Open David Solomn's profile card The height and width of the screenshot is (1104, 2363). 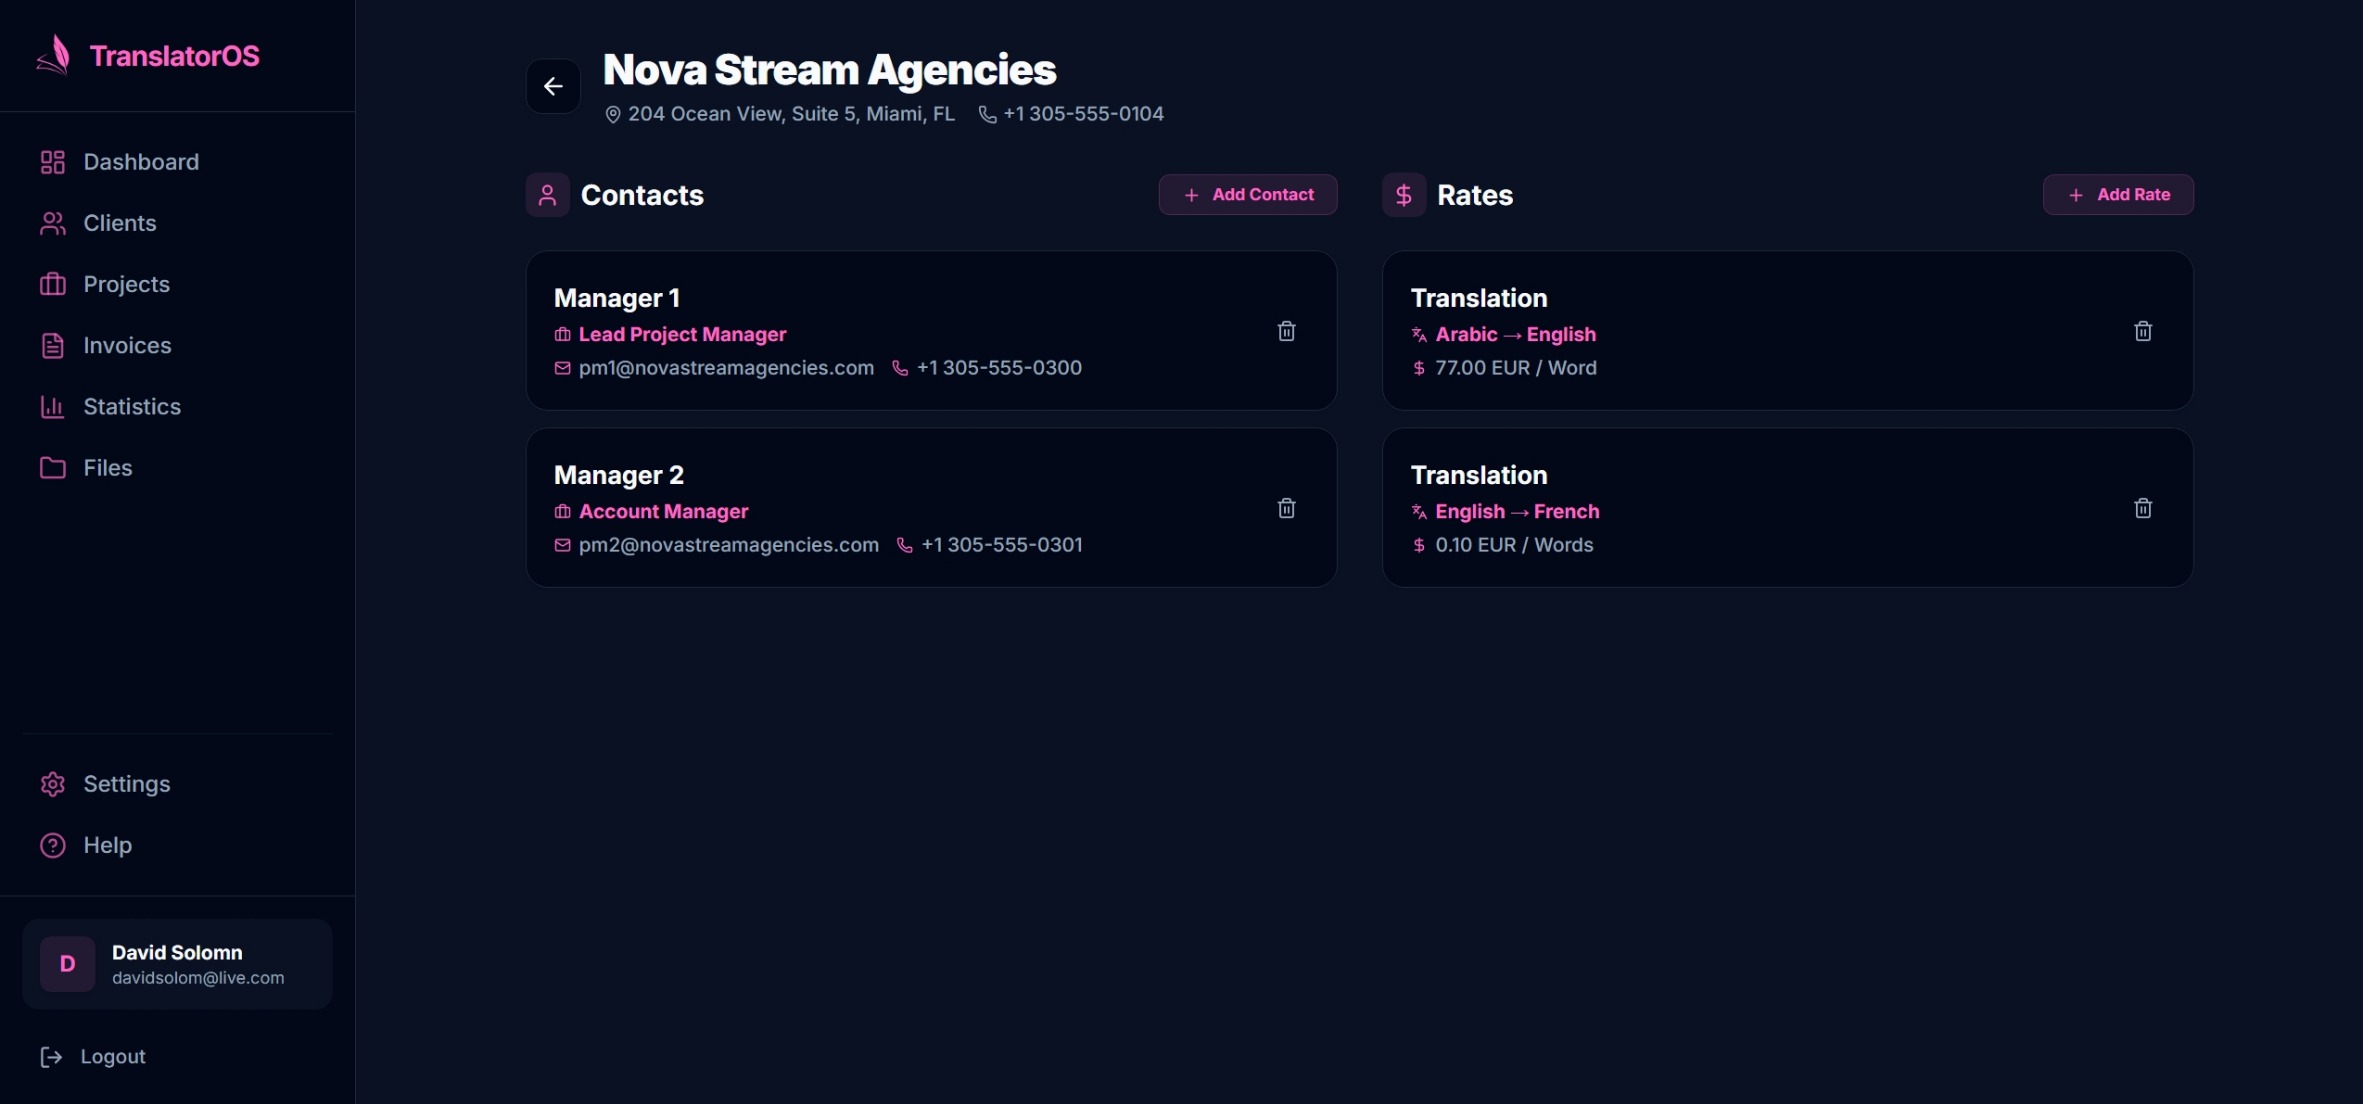click(x=177, y=963)
